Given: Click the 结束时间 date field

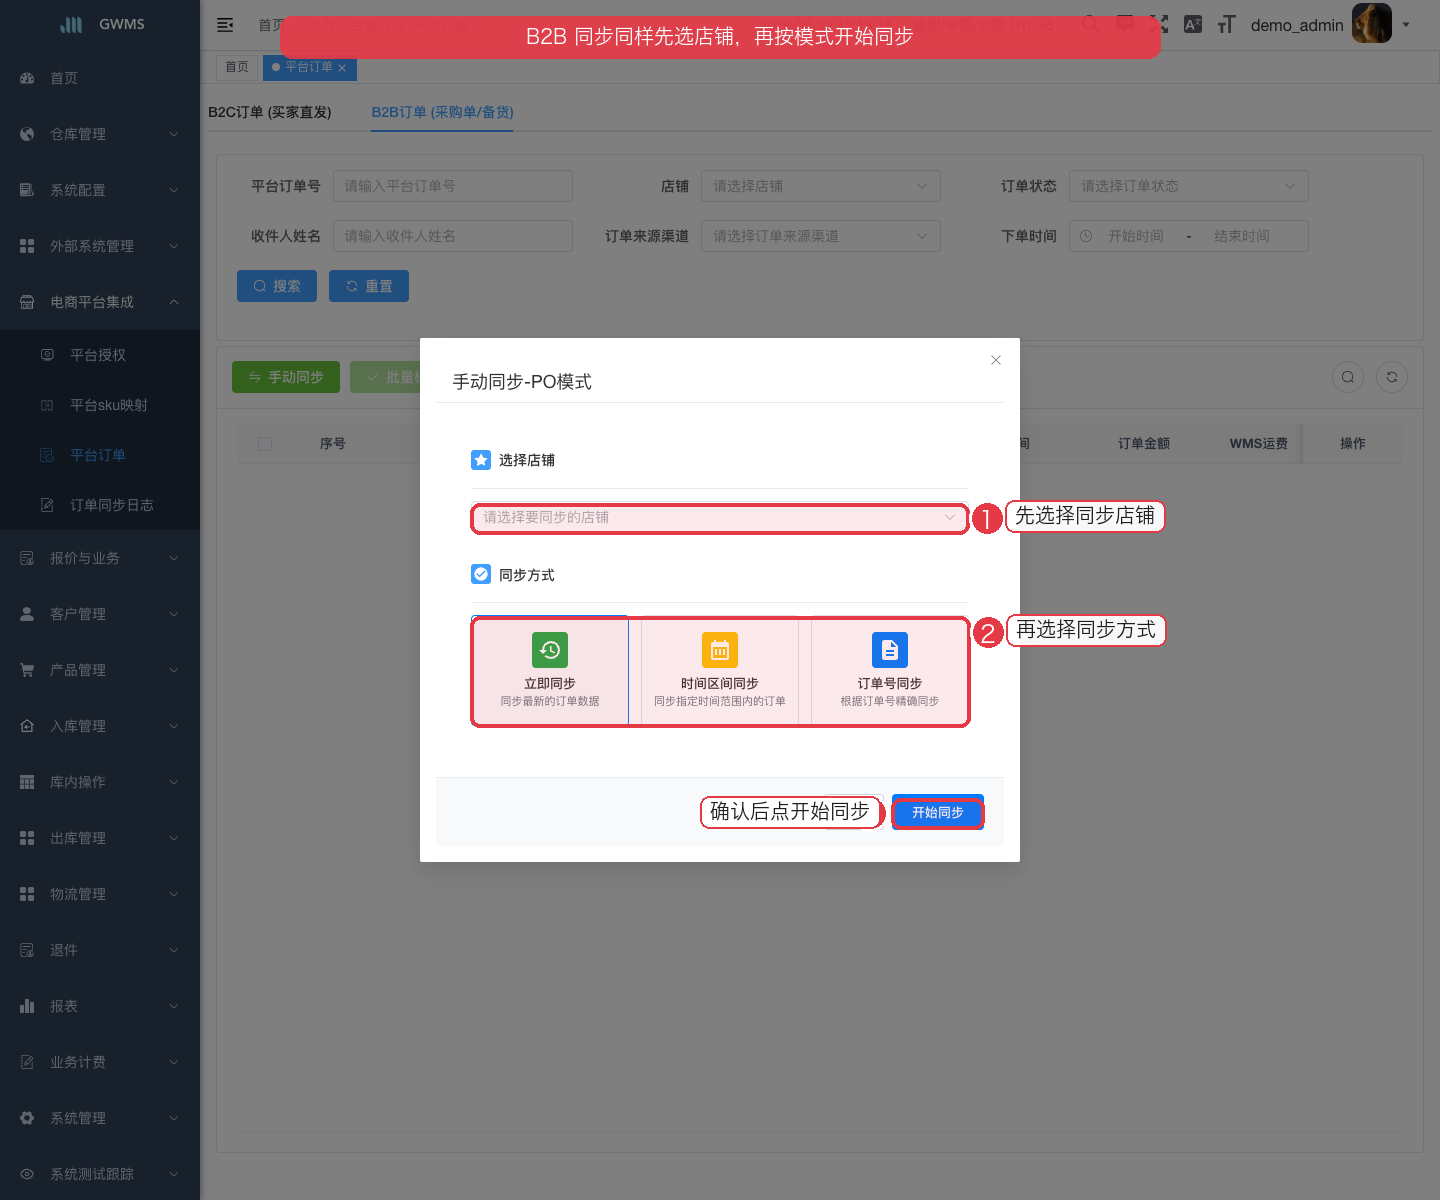Looking at the screenshot, I should tap(1242, 236).
